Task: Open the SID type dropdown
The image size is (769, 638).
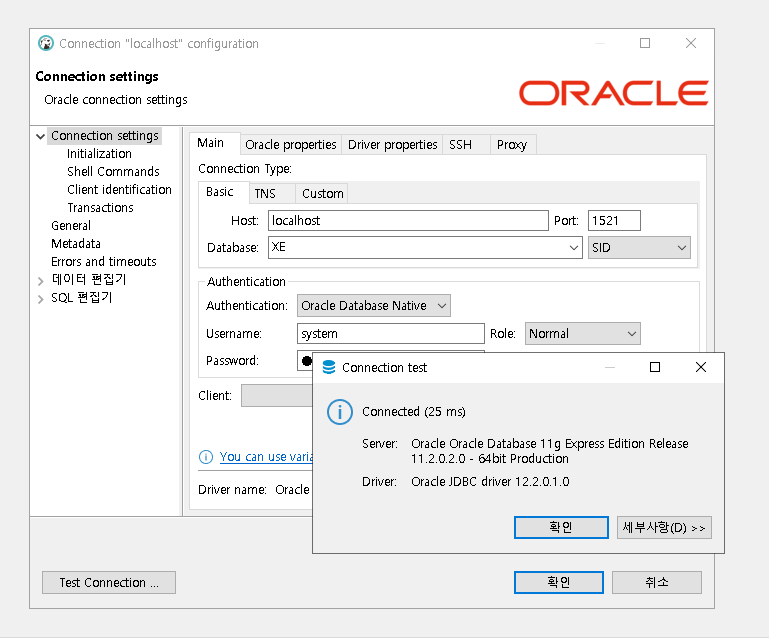Action: click(x=639, y=248)
